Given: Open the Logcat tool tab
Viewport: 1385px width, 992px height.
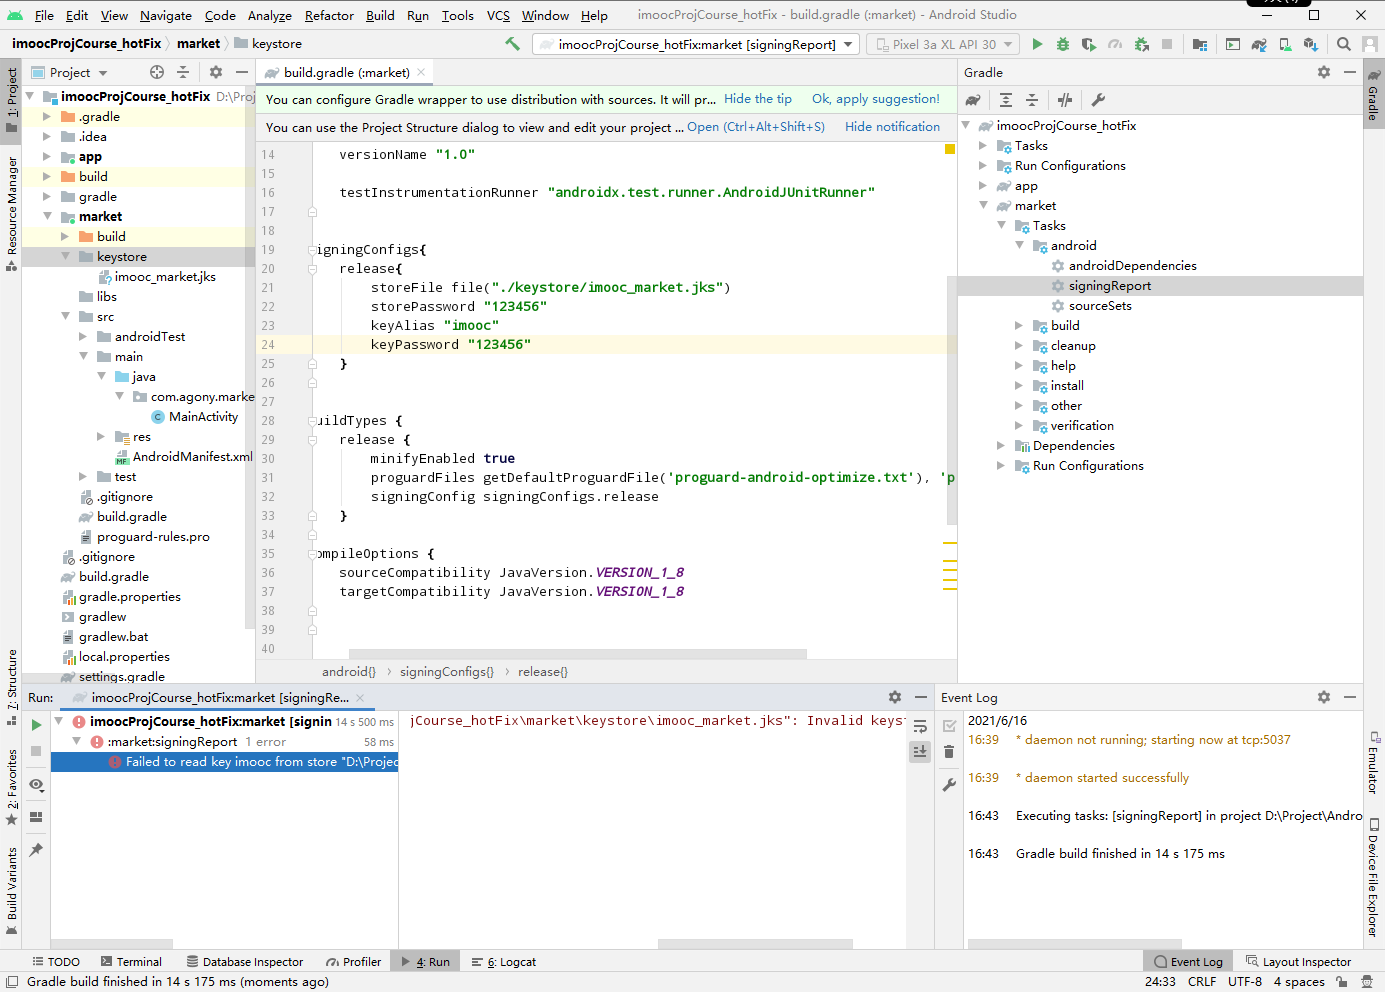Looking at the screenshot, I should (503, 962).
